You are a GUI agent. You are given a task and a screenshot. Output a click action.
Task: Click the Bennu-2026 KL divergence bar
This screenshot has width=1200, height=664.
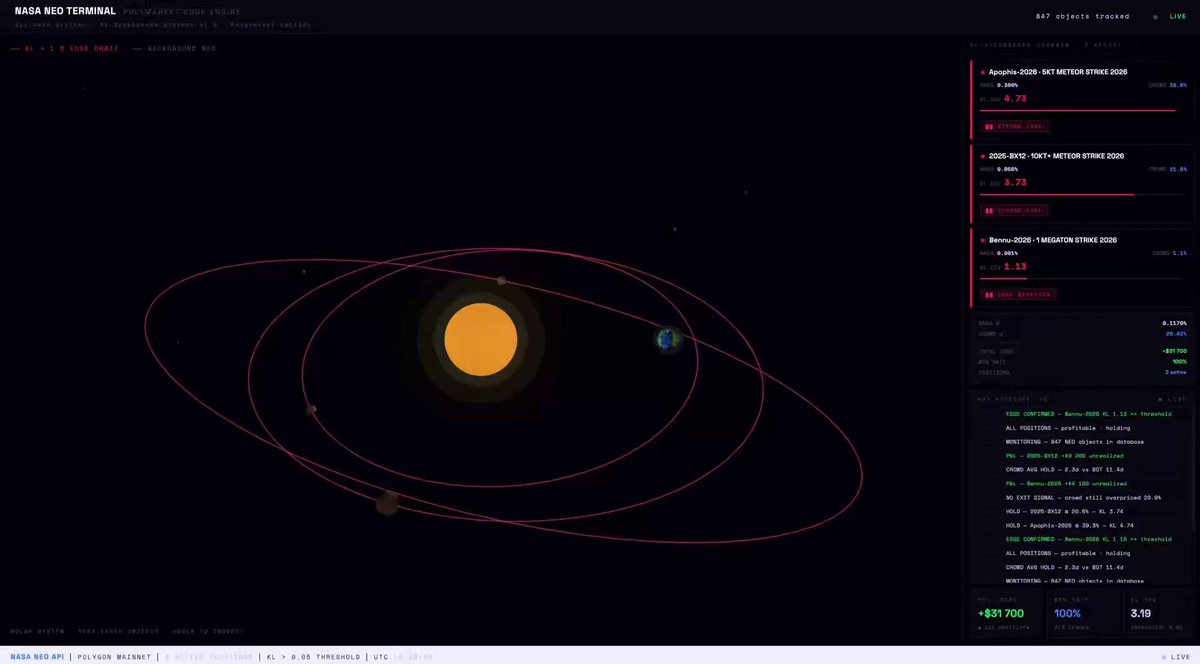point(1083,278)
